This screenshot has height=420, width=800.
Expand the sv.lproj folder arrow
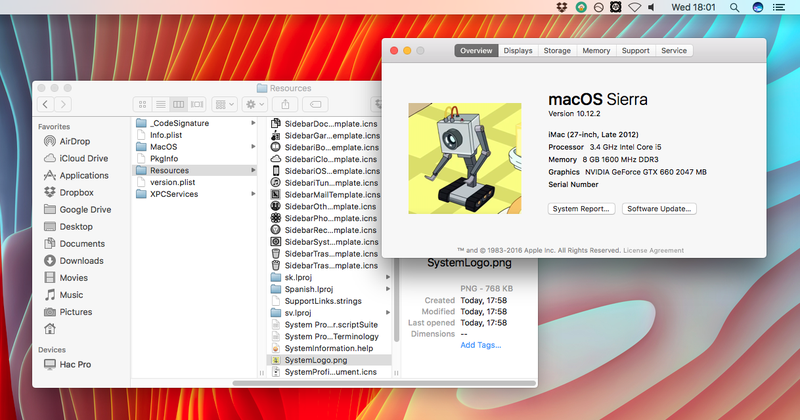[388, 312]
